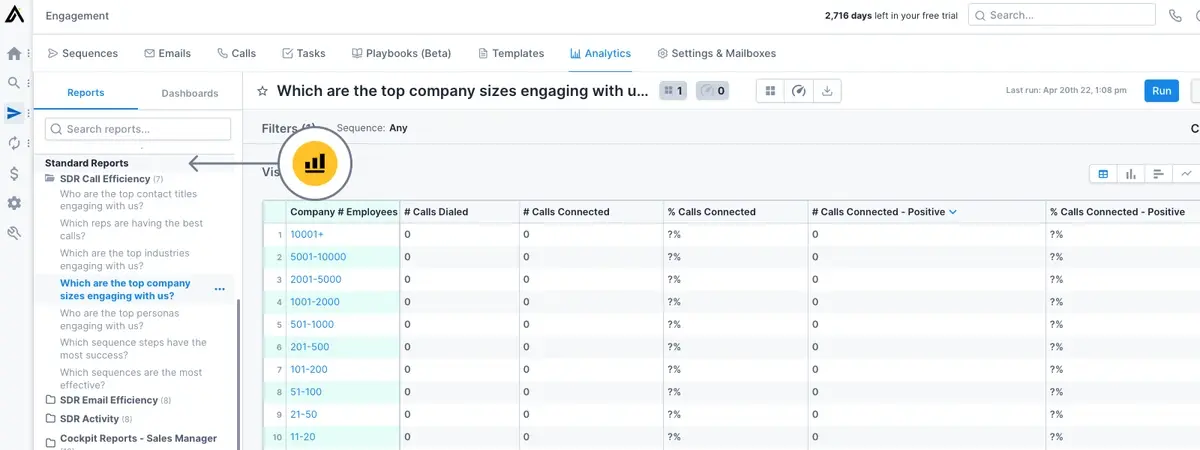Expand the SDR Activity folder
Image resolution: width=1200 pixels, height=450 pixels.
[89, 419]
